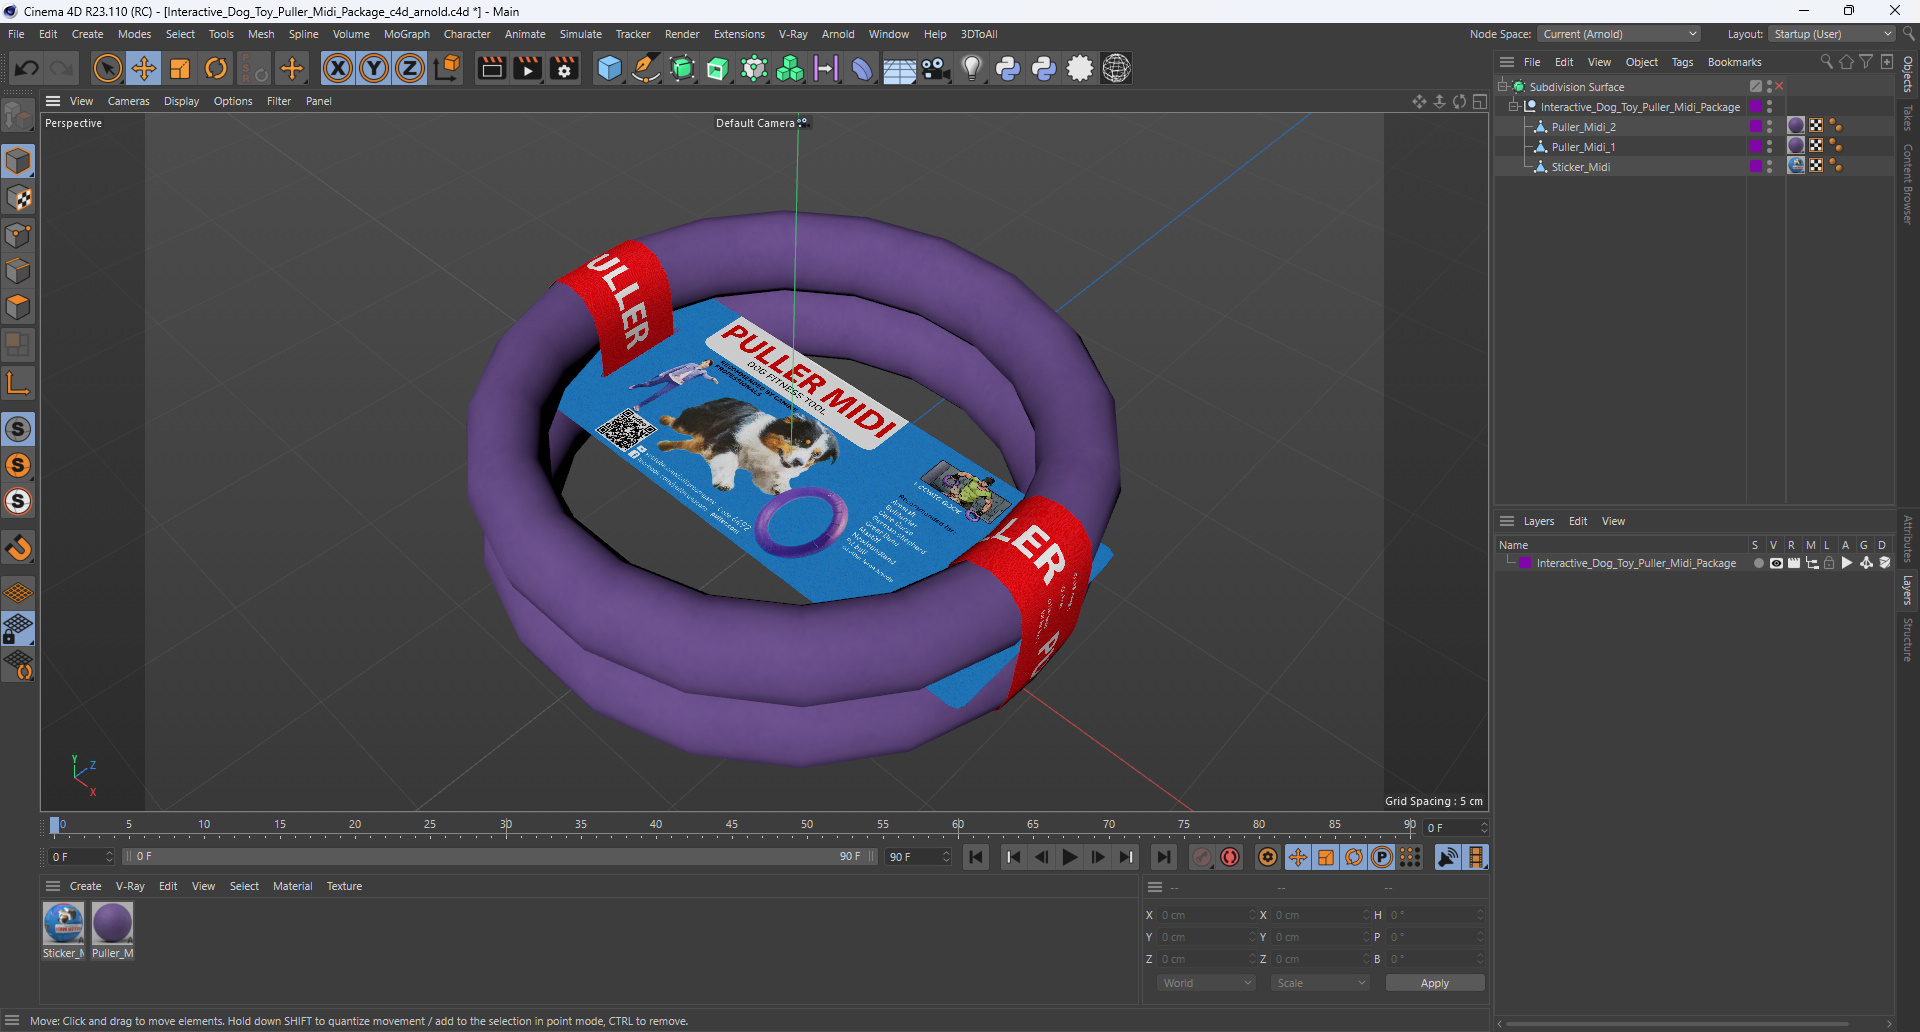Click timeline ruler at frame 45

[x=731, y=826]
